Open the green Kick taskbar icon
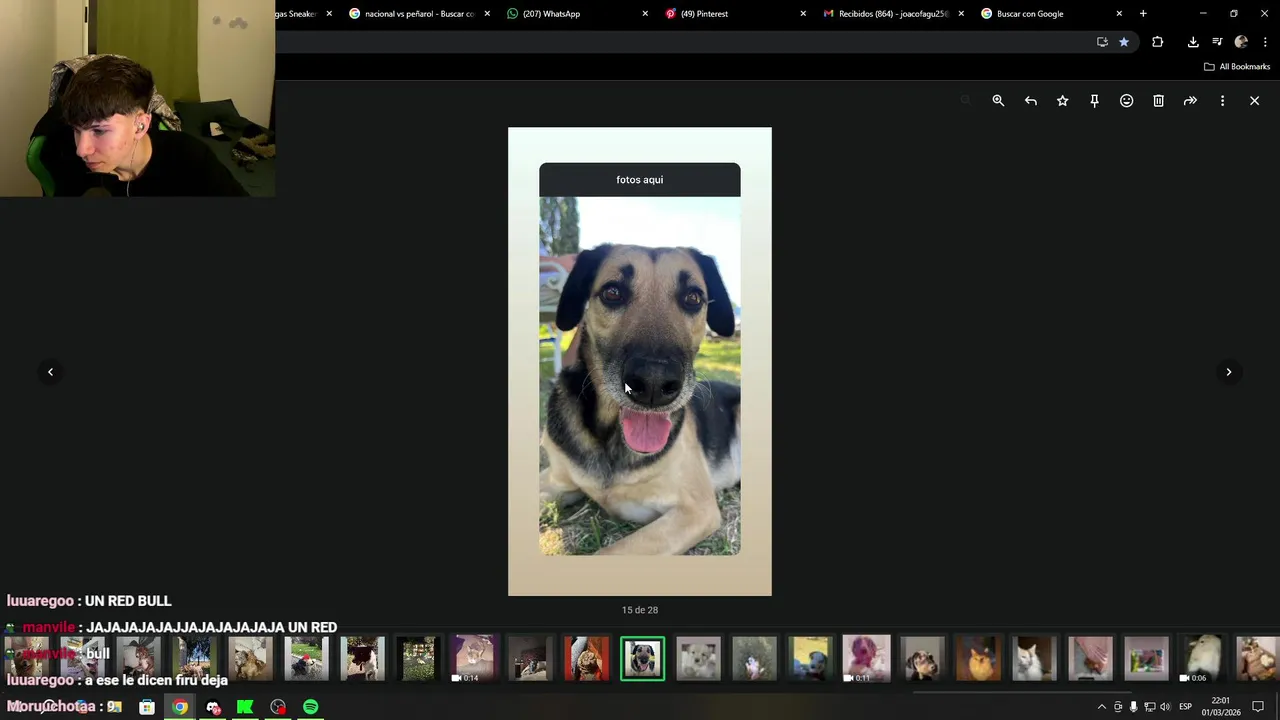 point(245,707)
